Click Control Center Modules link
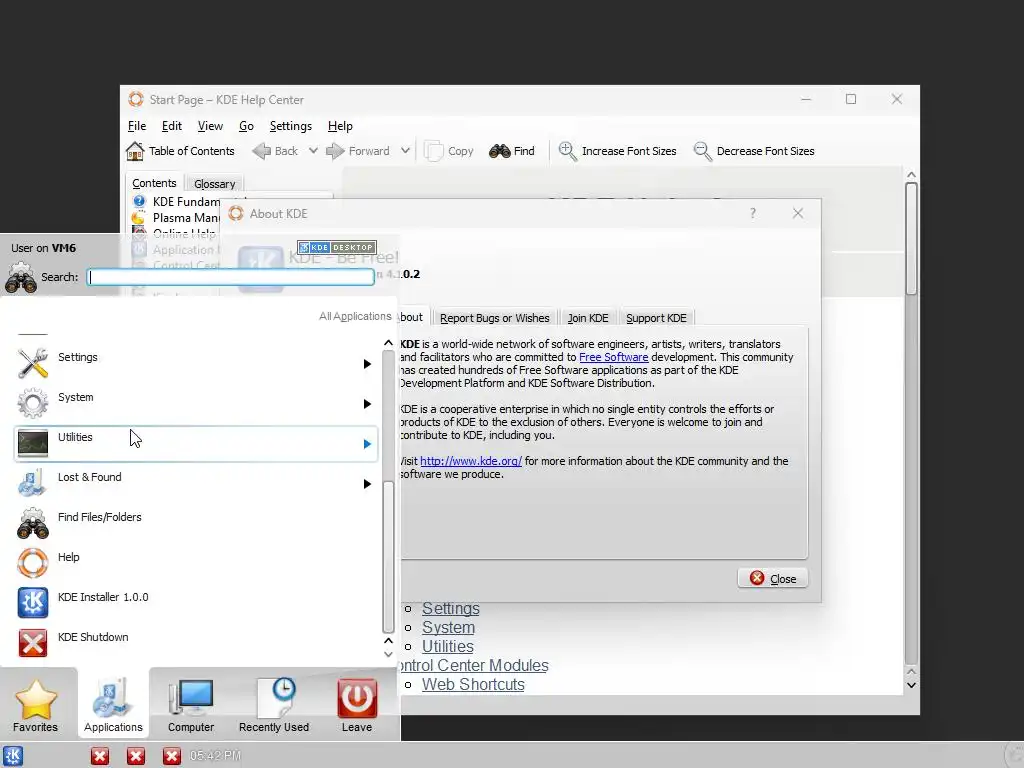This screenshot has width=1024, height=768. (x=475, y=665)
